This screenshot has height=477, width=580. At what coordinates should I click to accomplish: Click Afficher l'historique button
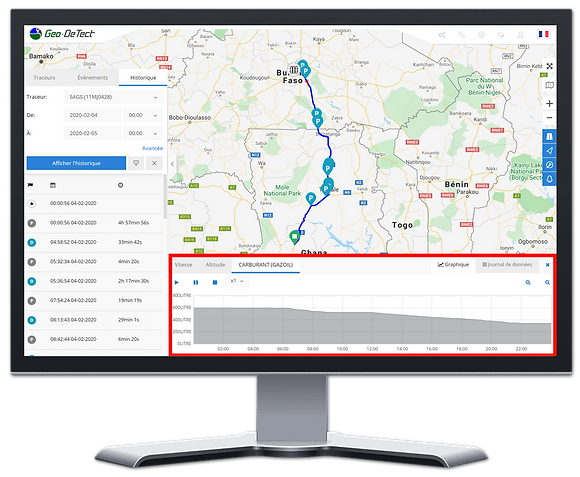tap(76, 163)
